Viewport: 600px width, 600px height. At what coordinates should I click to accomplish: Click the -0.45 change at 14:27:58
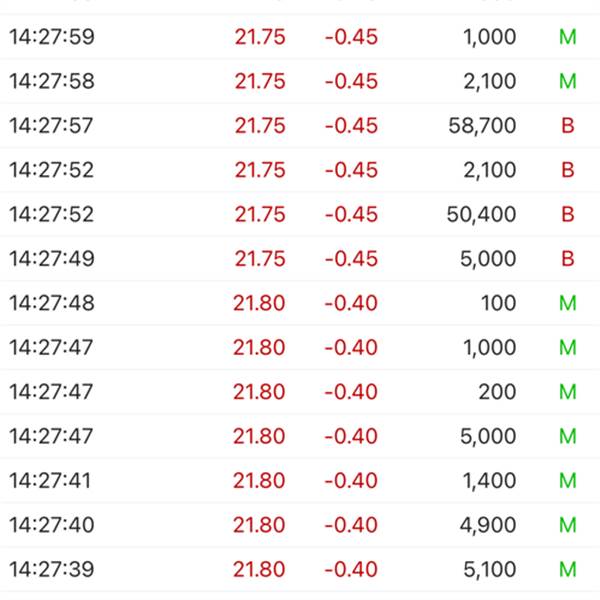351,81
